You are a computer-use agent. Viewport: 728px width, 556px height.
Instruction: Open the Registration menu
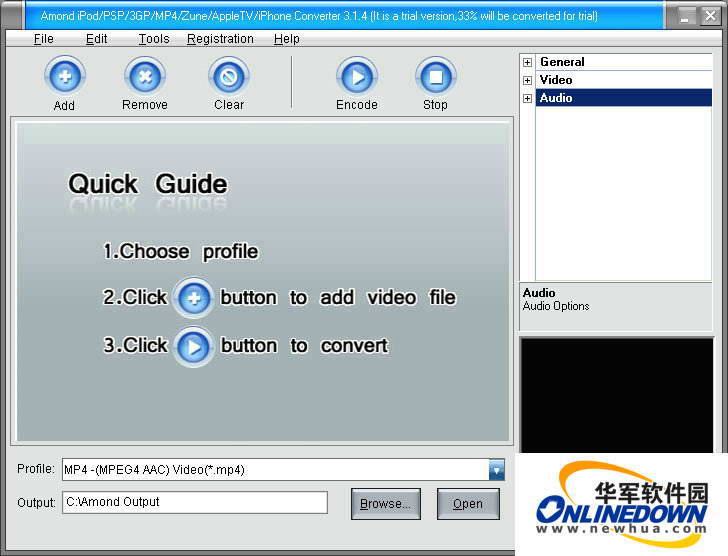pos(220,39)
